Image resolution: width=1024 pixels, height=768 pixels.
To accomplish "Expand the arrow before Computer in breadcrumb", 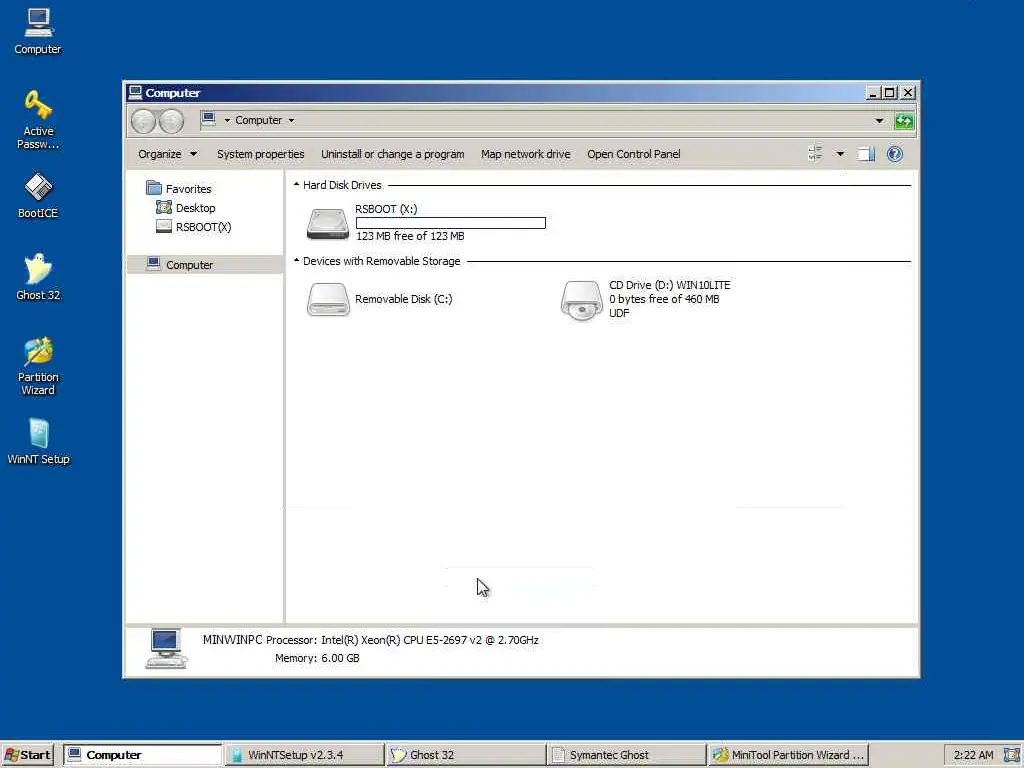I will pos(227,120).
